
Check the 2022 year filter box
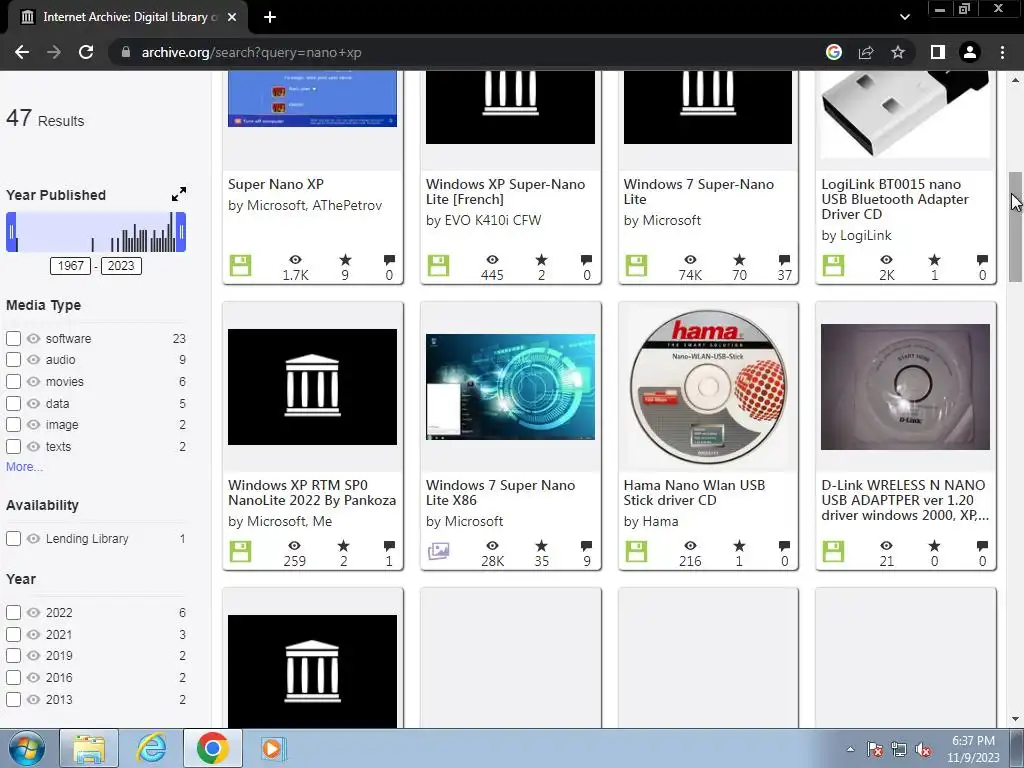click(13, 613)
